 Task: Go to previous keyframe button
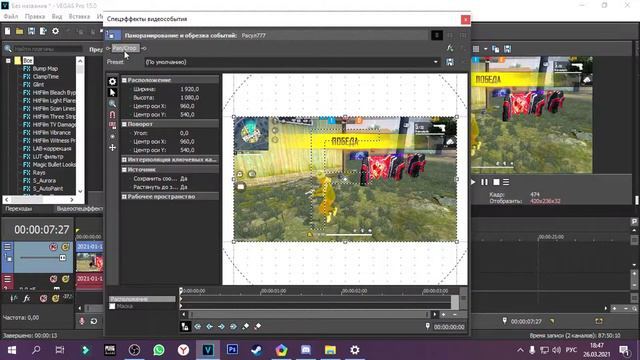tap(209, 327)
